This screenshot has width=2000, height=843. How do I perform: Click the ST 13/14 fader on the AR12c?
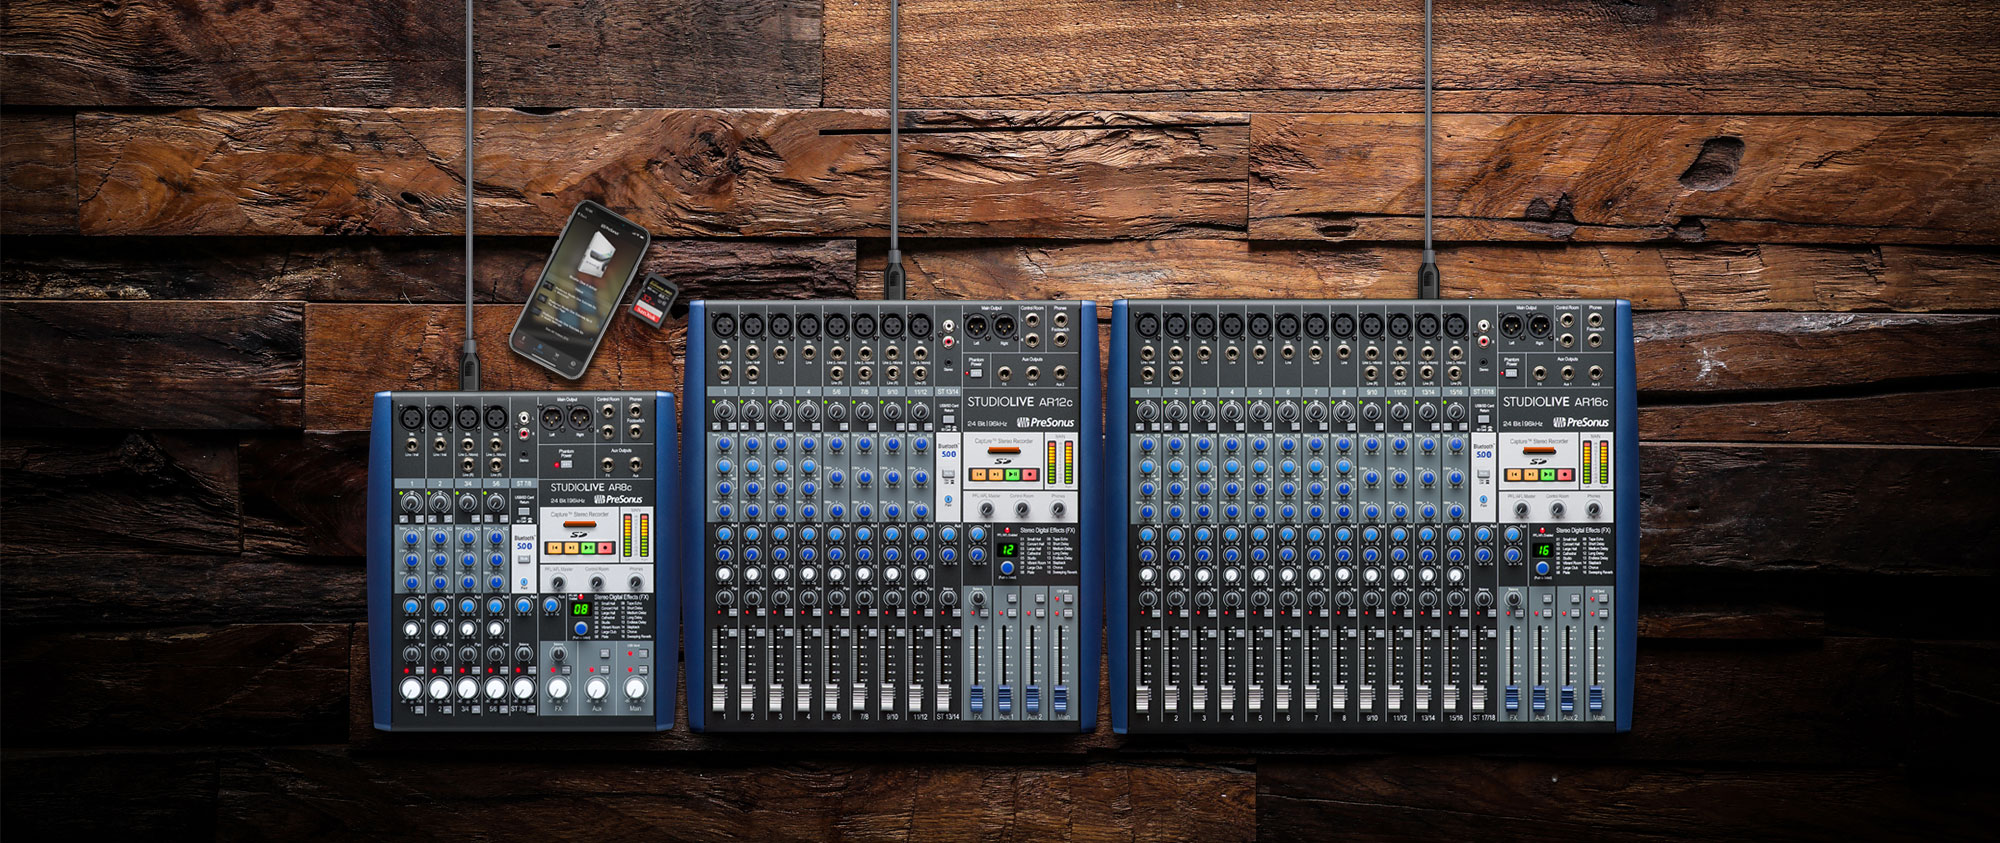(x=945, y=697)
